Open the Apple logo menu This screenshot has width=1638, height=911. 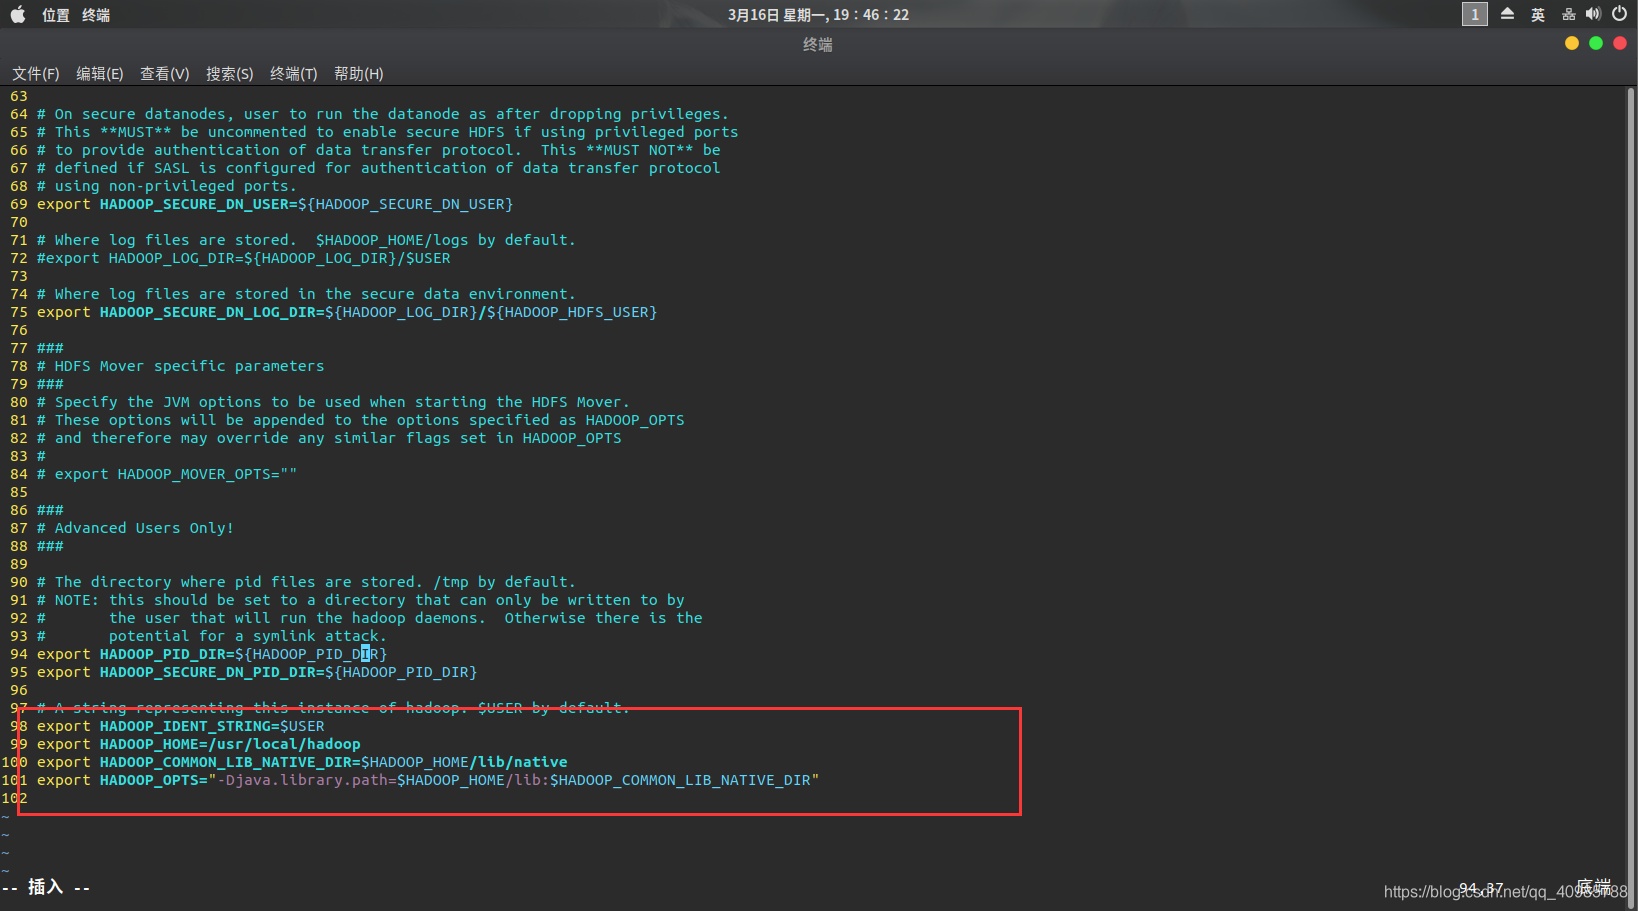[18, 14]
